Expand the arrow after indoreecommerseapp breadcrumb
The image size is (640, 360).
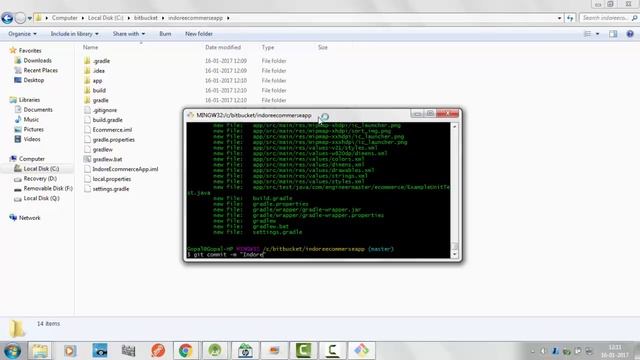click(x=228, y=18)
